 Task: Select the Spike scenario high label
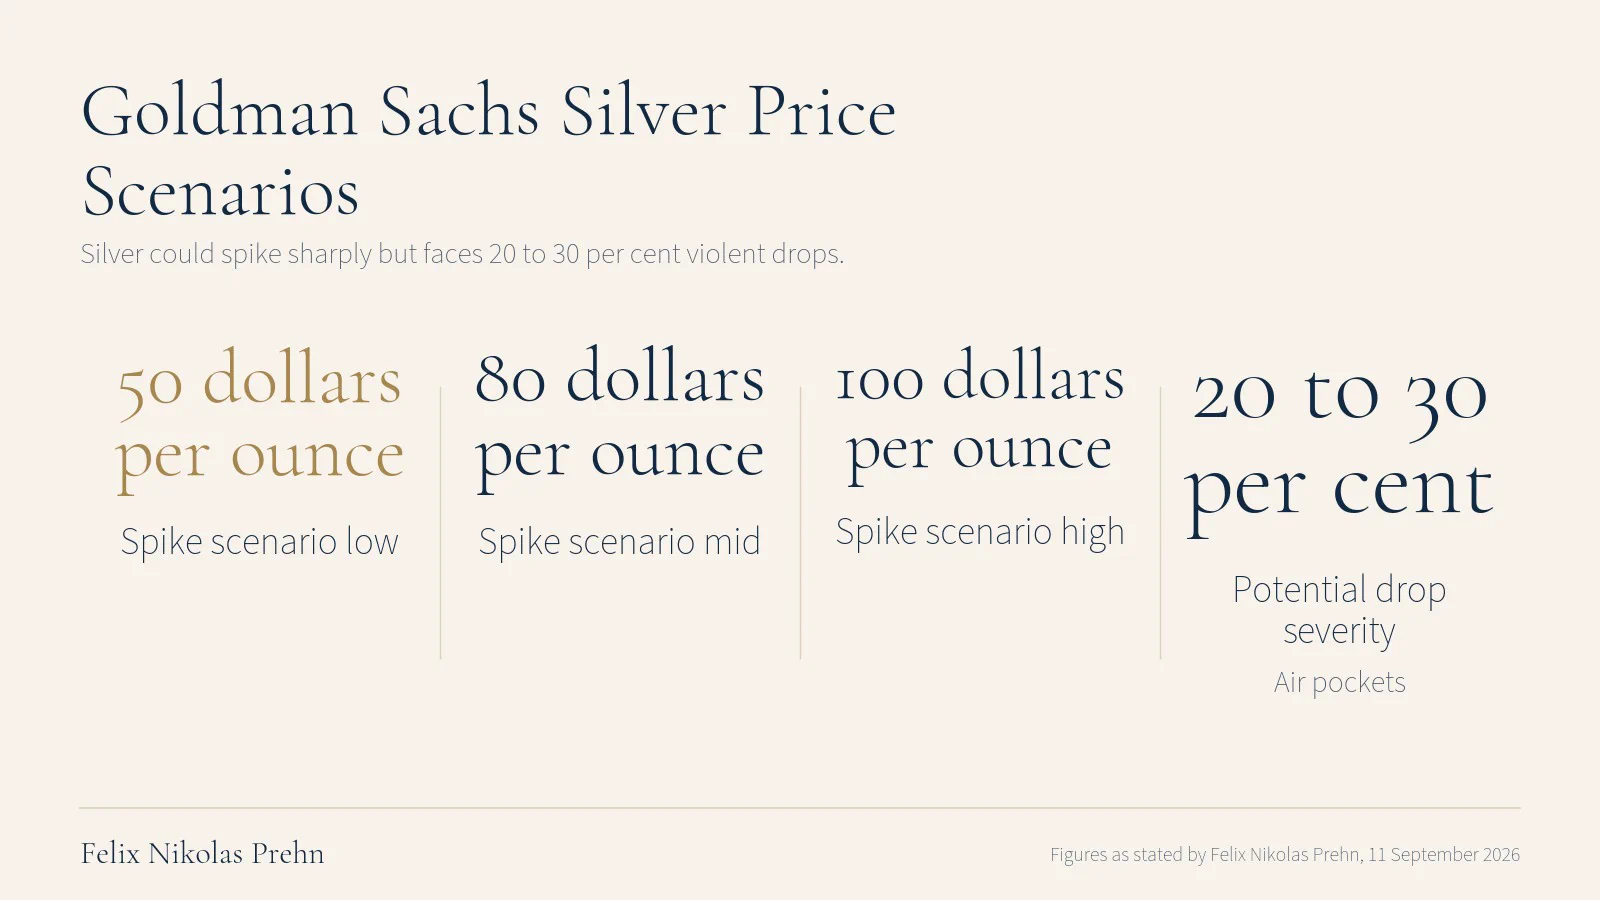point(980,533)
